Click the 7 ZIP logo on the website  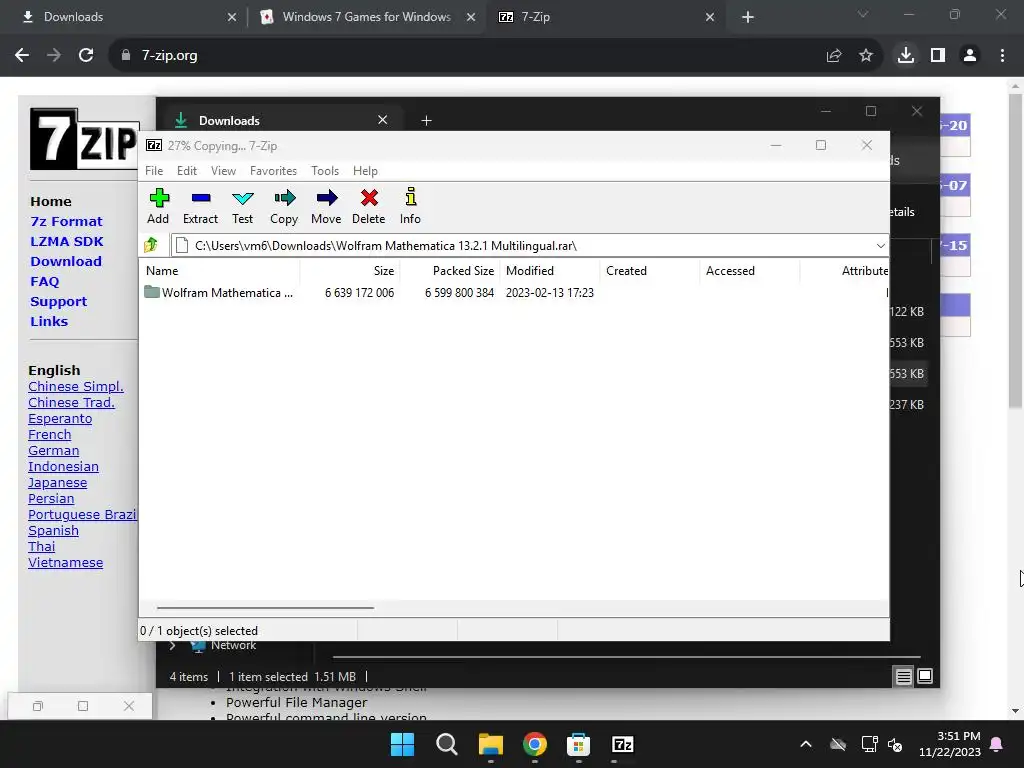[x=84, y=139]
